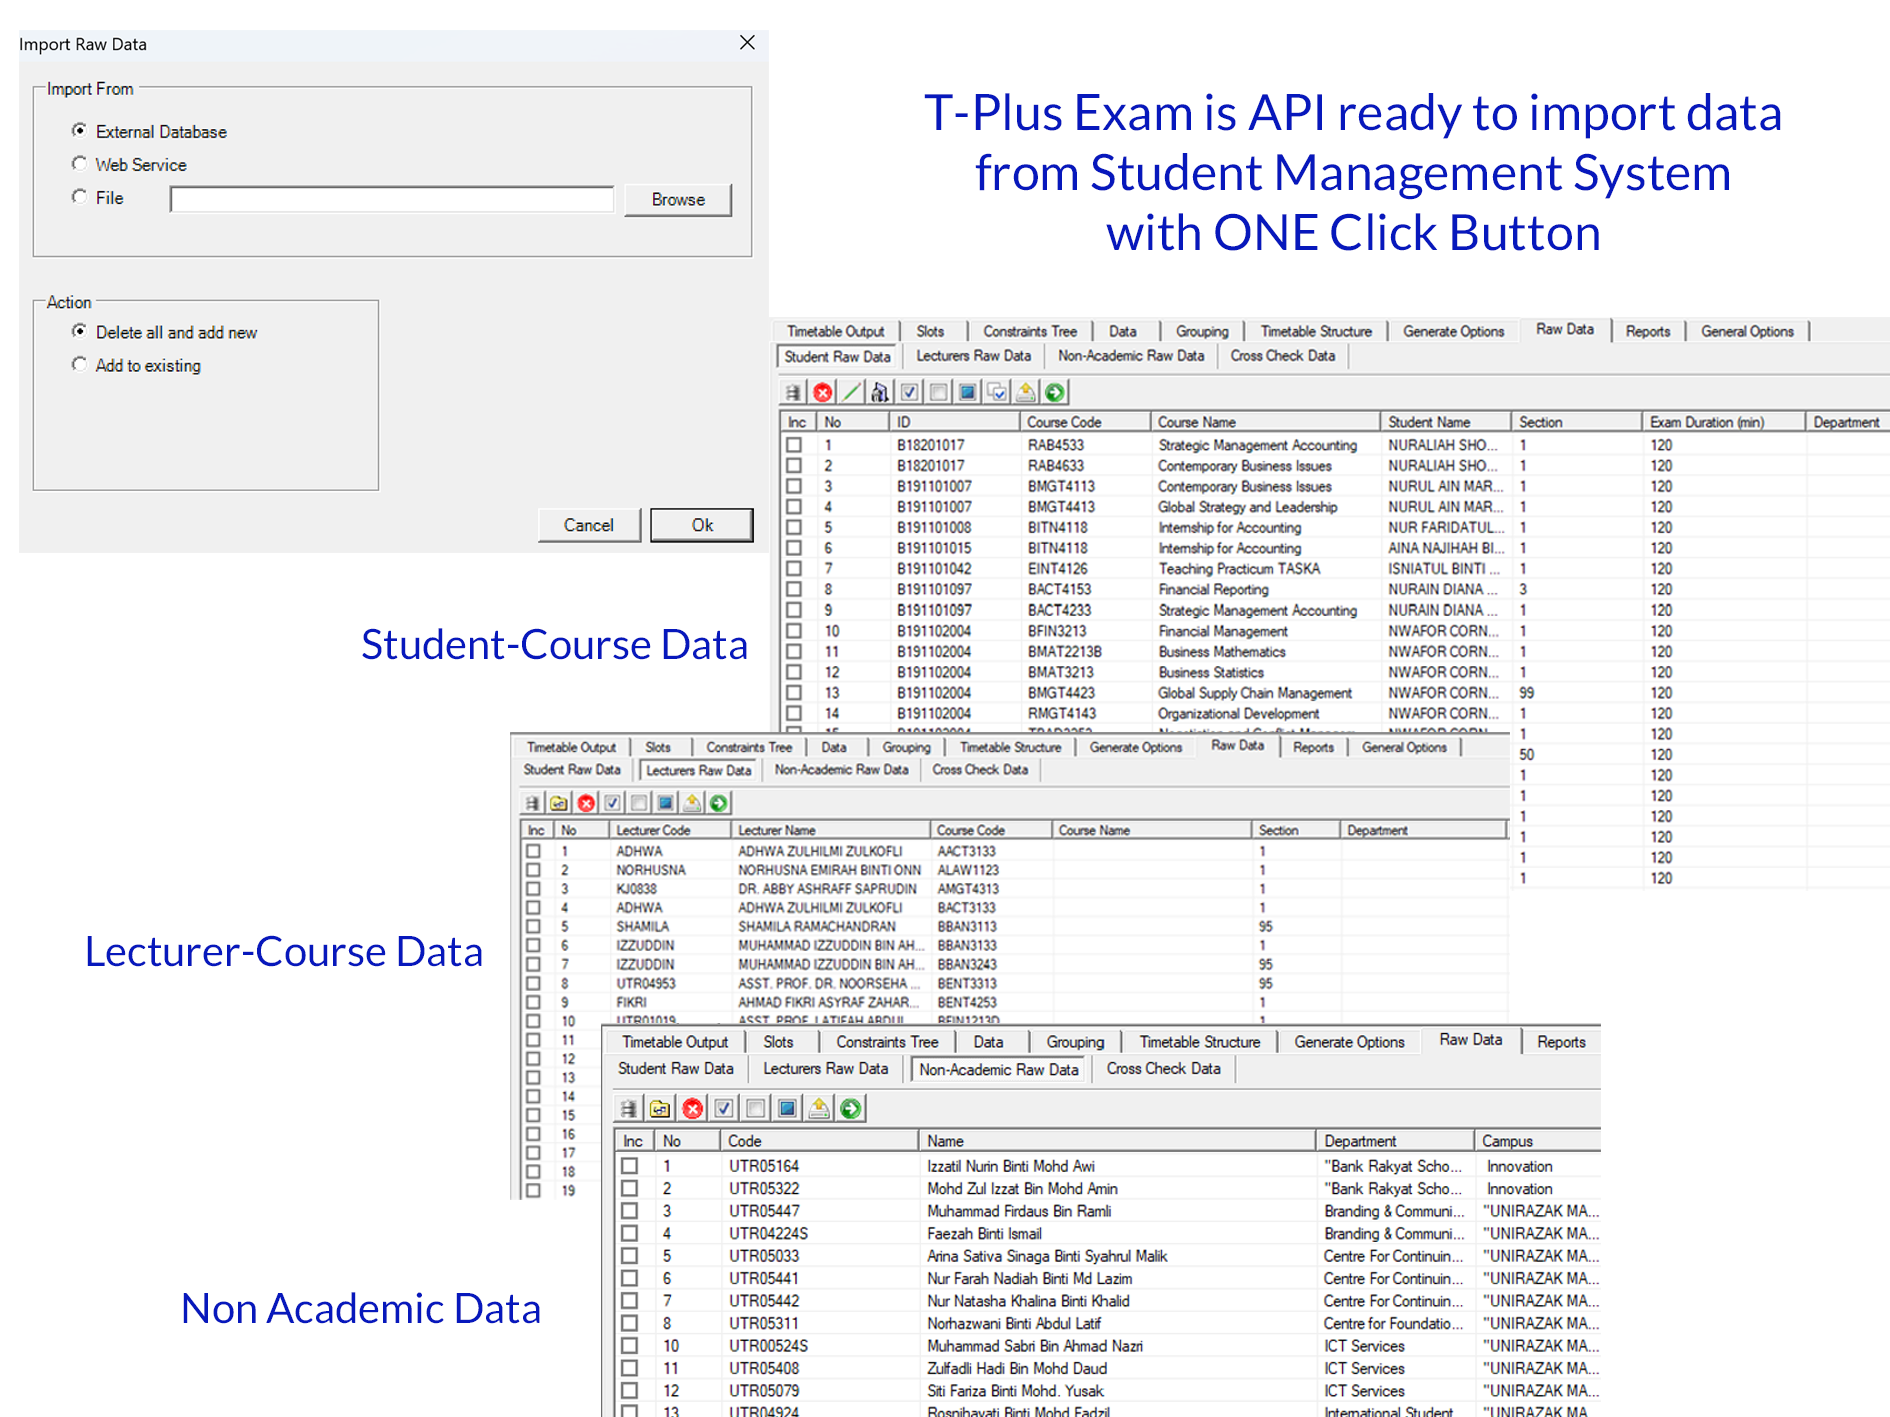Click into the File path text field
Image resolution: width=1890 pixels, height=1417 pixels.
point(391,200)
